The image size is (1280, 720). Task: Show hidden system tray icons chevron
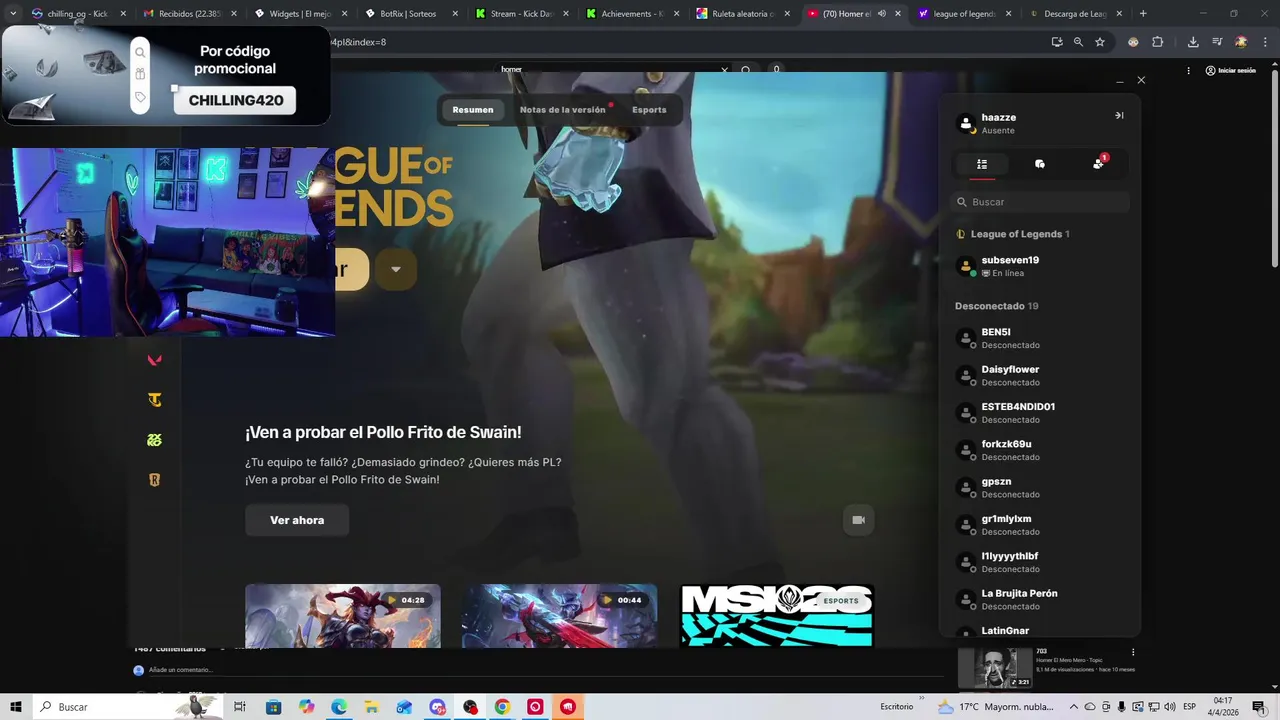[x=1075, y=707]
